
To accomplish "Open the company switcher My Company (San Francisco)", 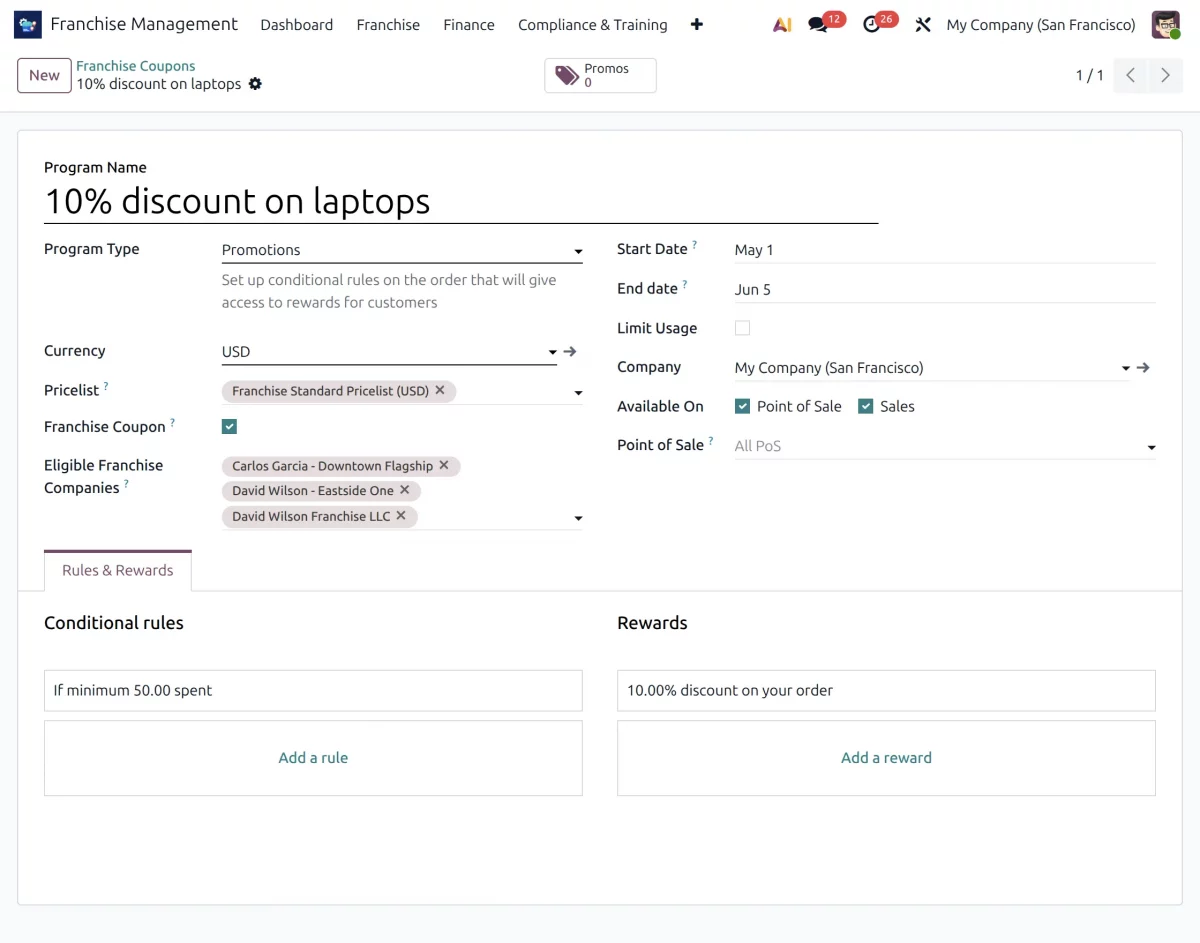I will click(1041, 24).
